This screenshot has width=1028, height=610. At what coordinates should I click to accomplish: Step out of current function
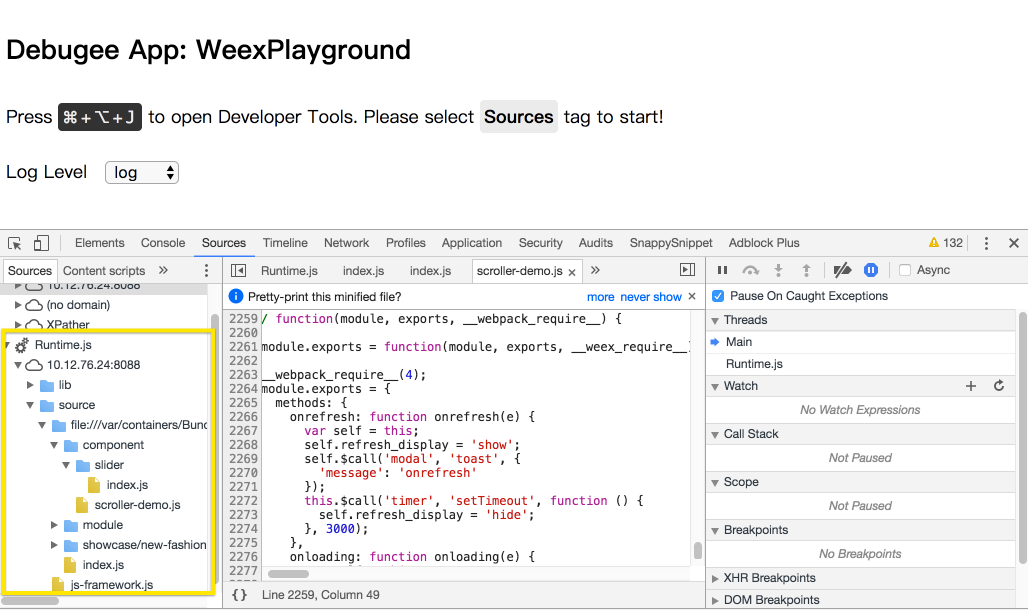point(806,270)
